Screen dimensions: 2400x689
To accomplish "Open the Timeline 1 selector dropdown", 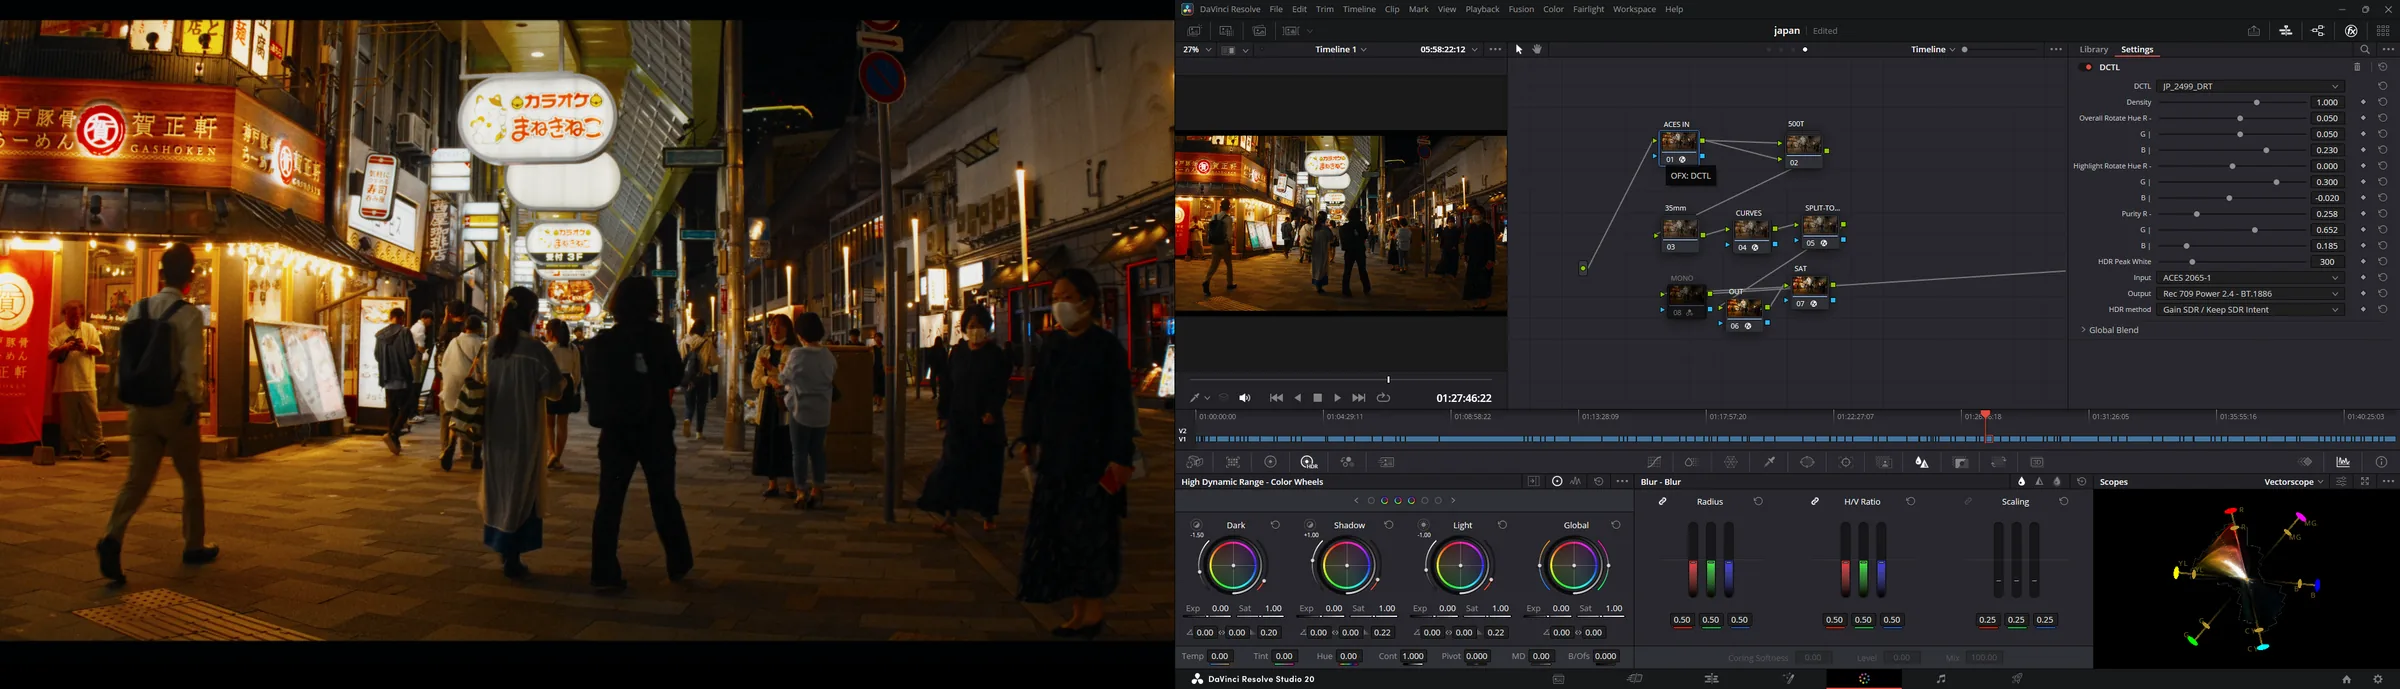I will pos(1341,49).
